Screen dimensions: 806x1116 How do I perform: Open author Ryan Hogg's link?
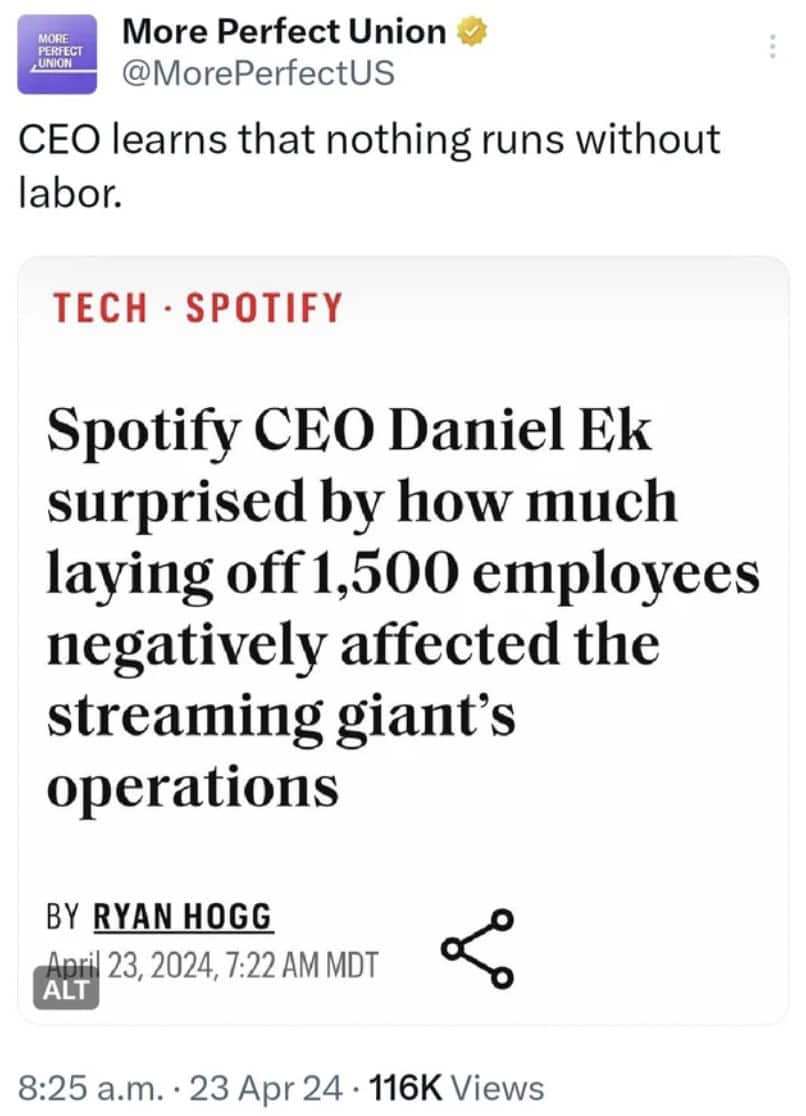[x=183, y=917]
